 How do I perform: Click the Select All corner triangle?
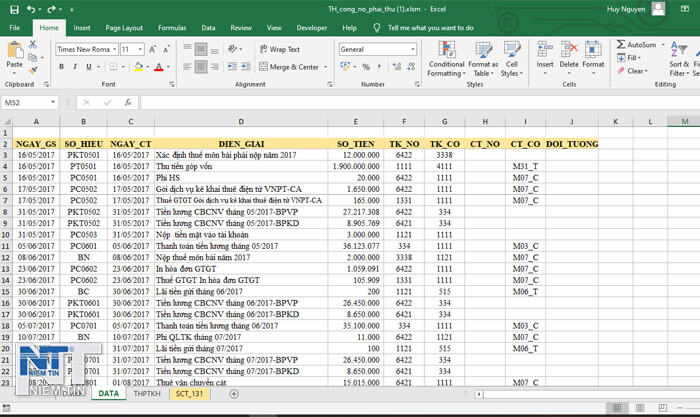7,121
